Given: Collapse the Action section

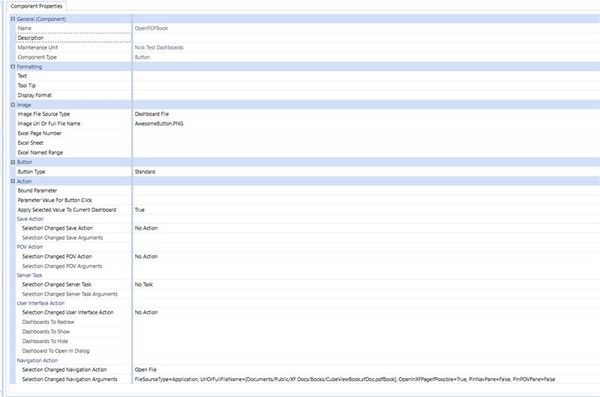Looking at the screenshot, I should click(x=13, y=181).
